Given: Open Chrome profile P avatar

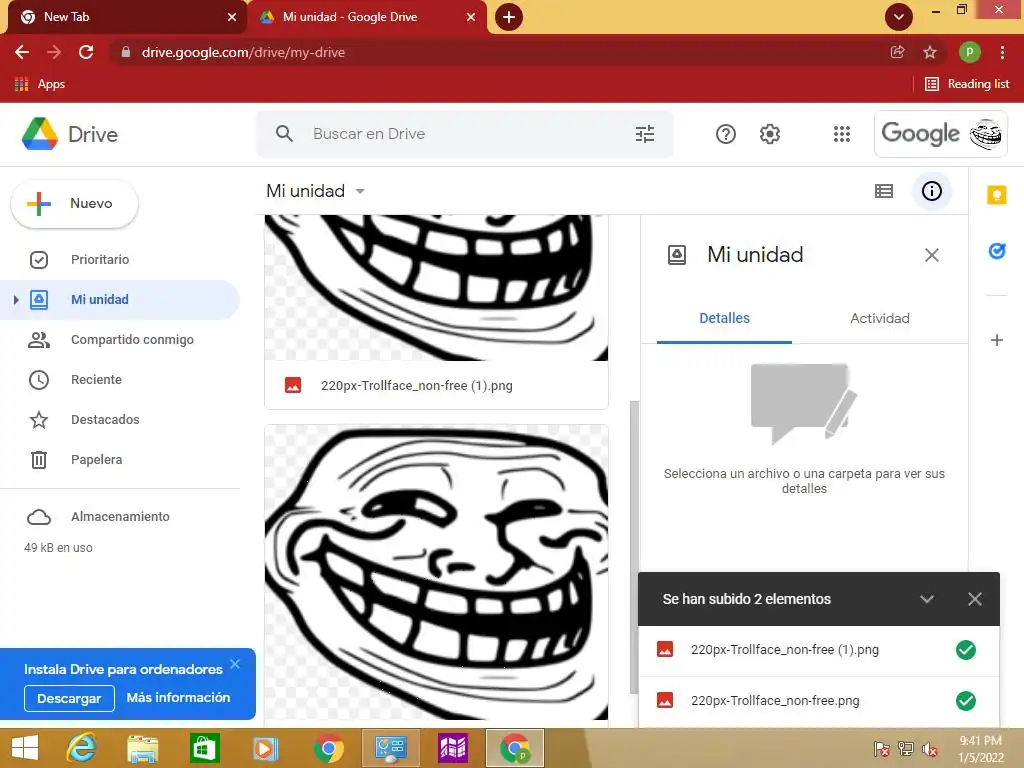Looking at the screenshot, I should [969, 52].
